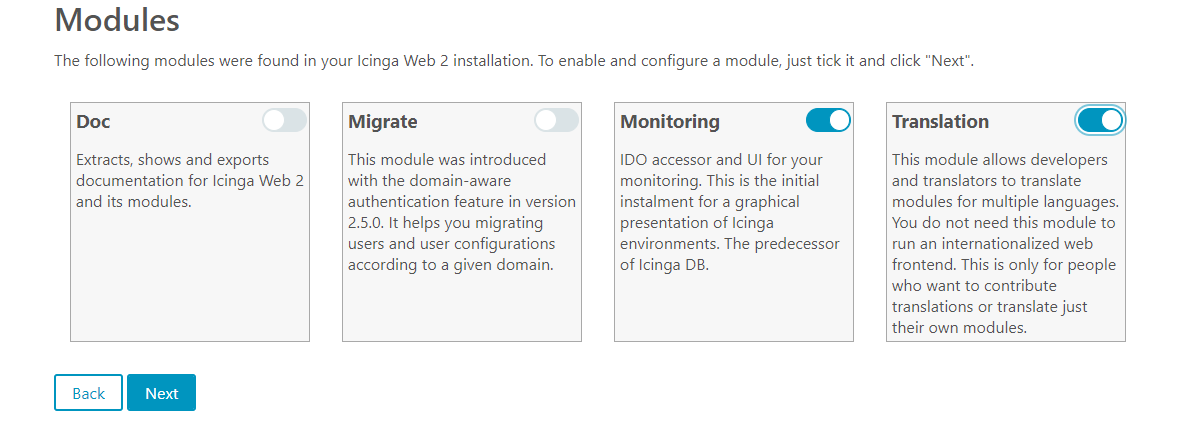This screenshot has width=1202, height=427.
Task: Click the Modules page heading
Action: pos(117,19)
